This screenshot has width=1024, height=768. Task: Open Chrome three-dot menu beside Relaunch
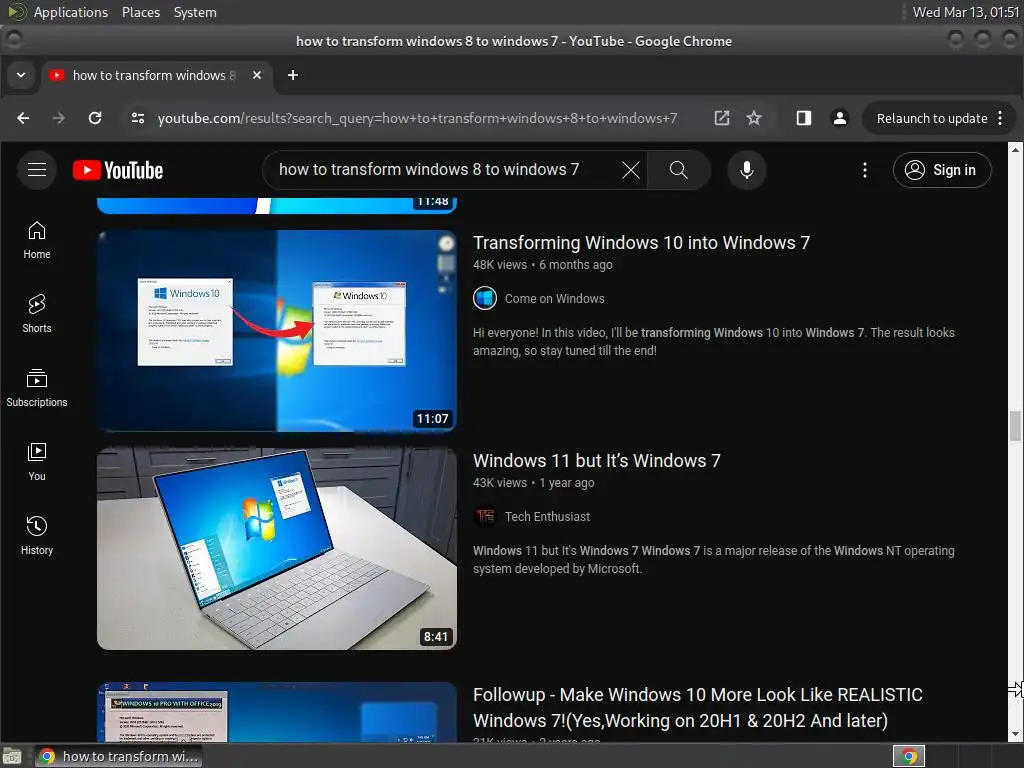point(1000,118)
